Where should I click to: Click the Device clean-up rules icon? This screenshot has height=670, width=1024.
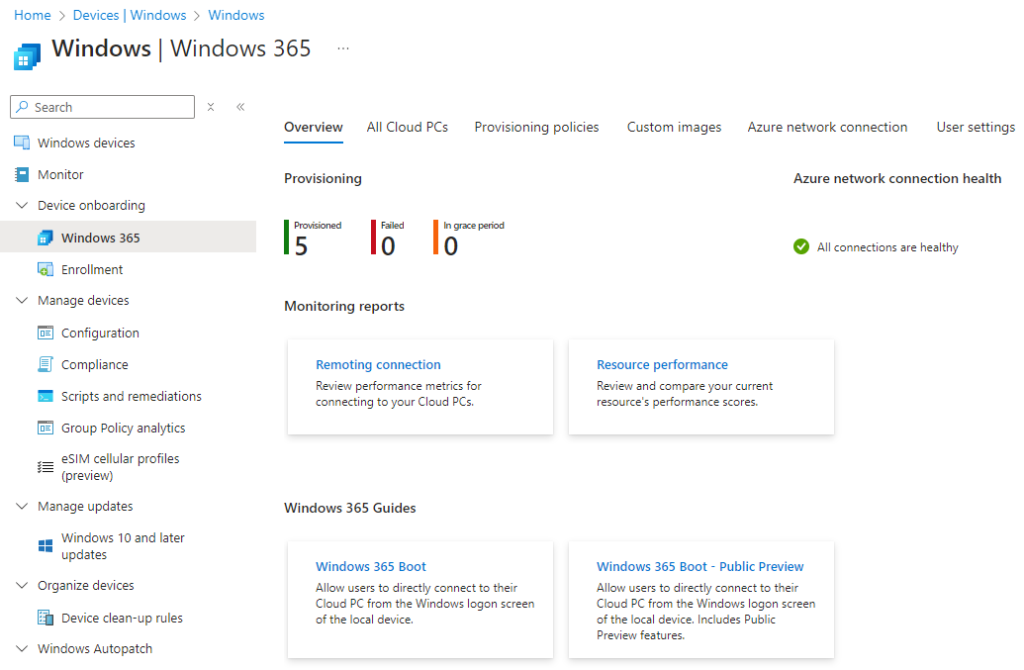tap(45, 618)
